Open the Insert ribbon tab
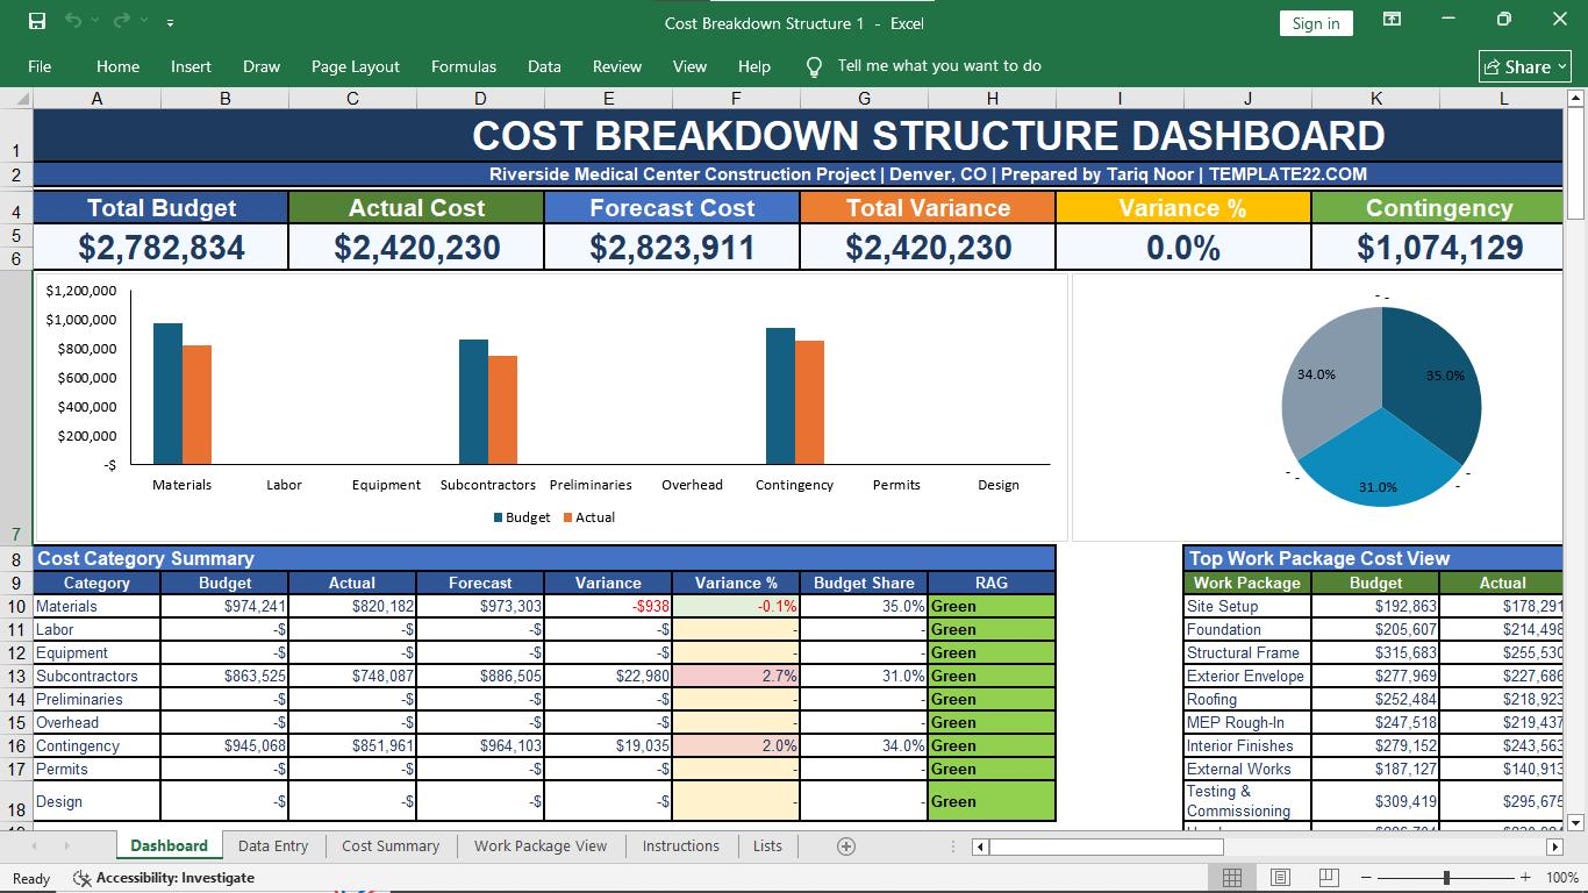The image size is (1588, 893). pos(191,66)
